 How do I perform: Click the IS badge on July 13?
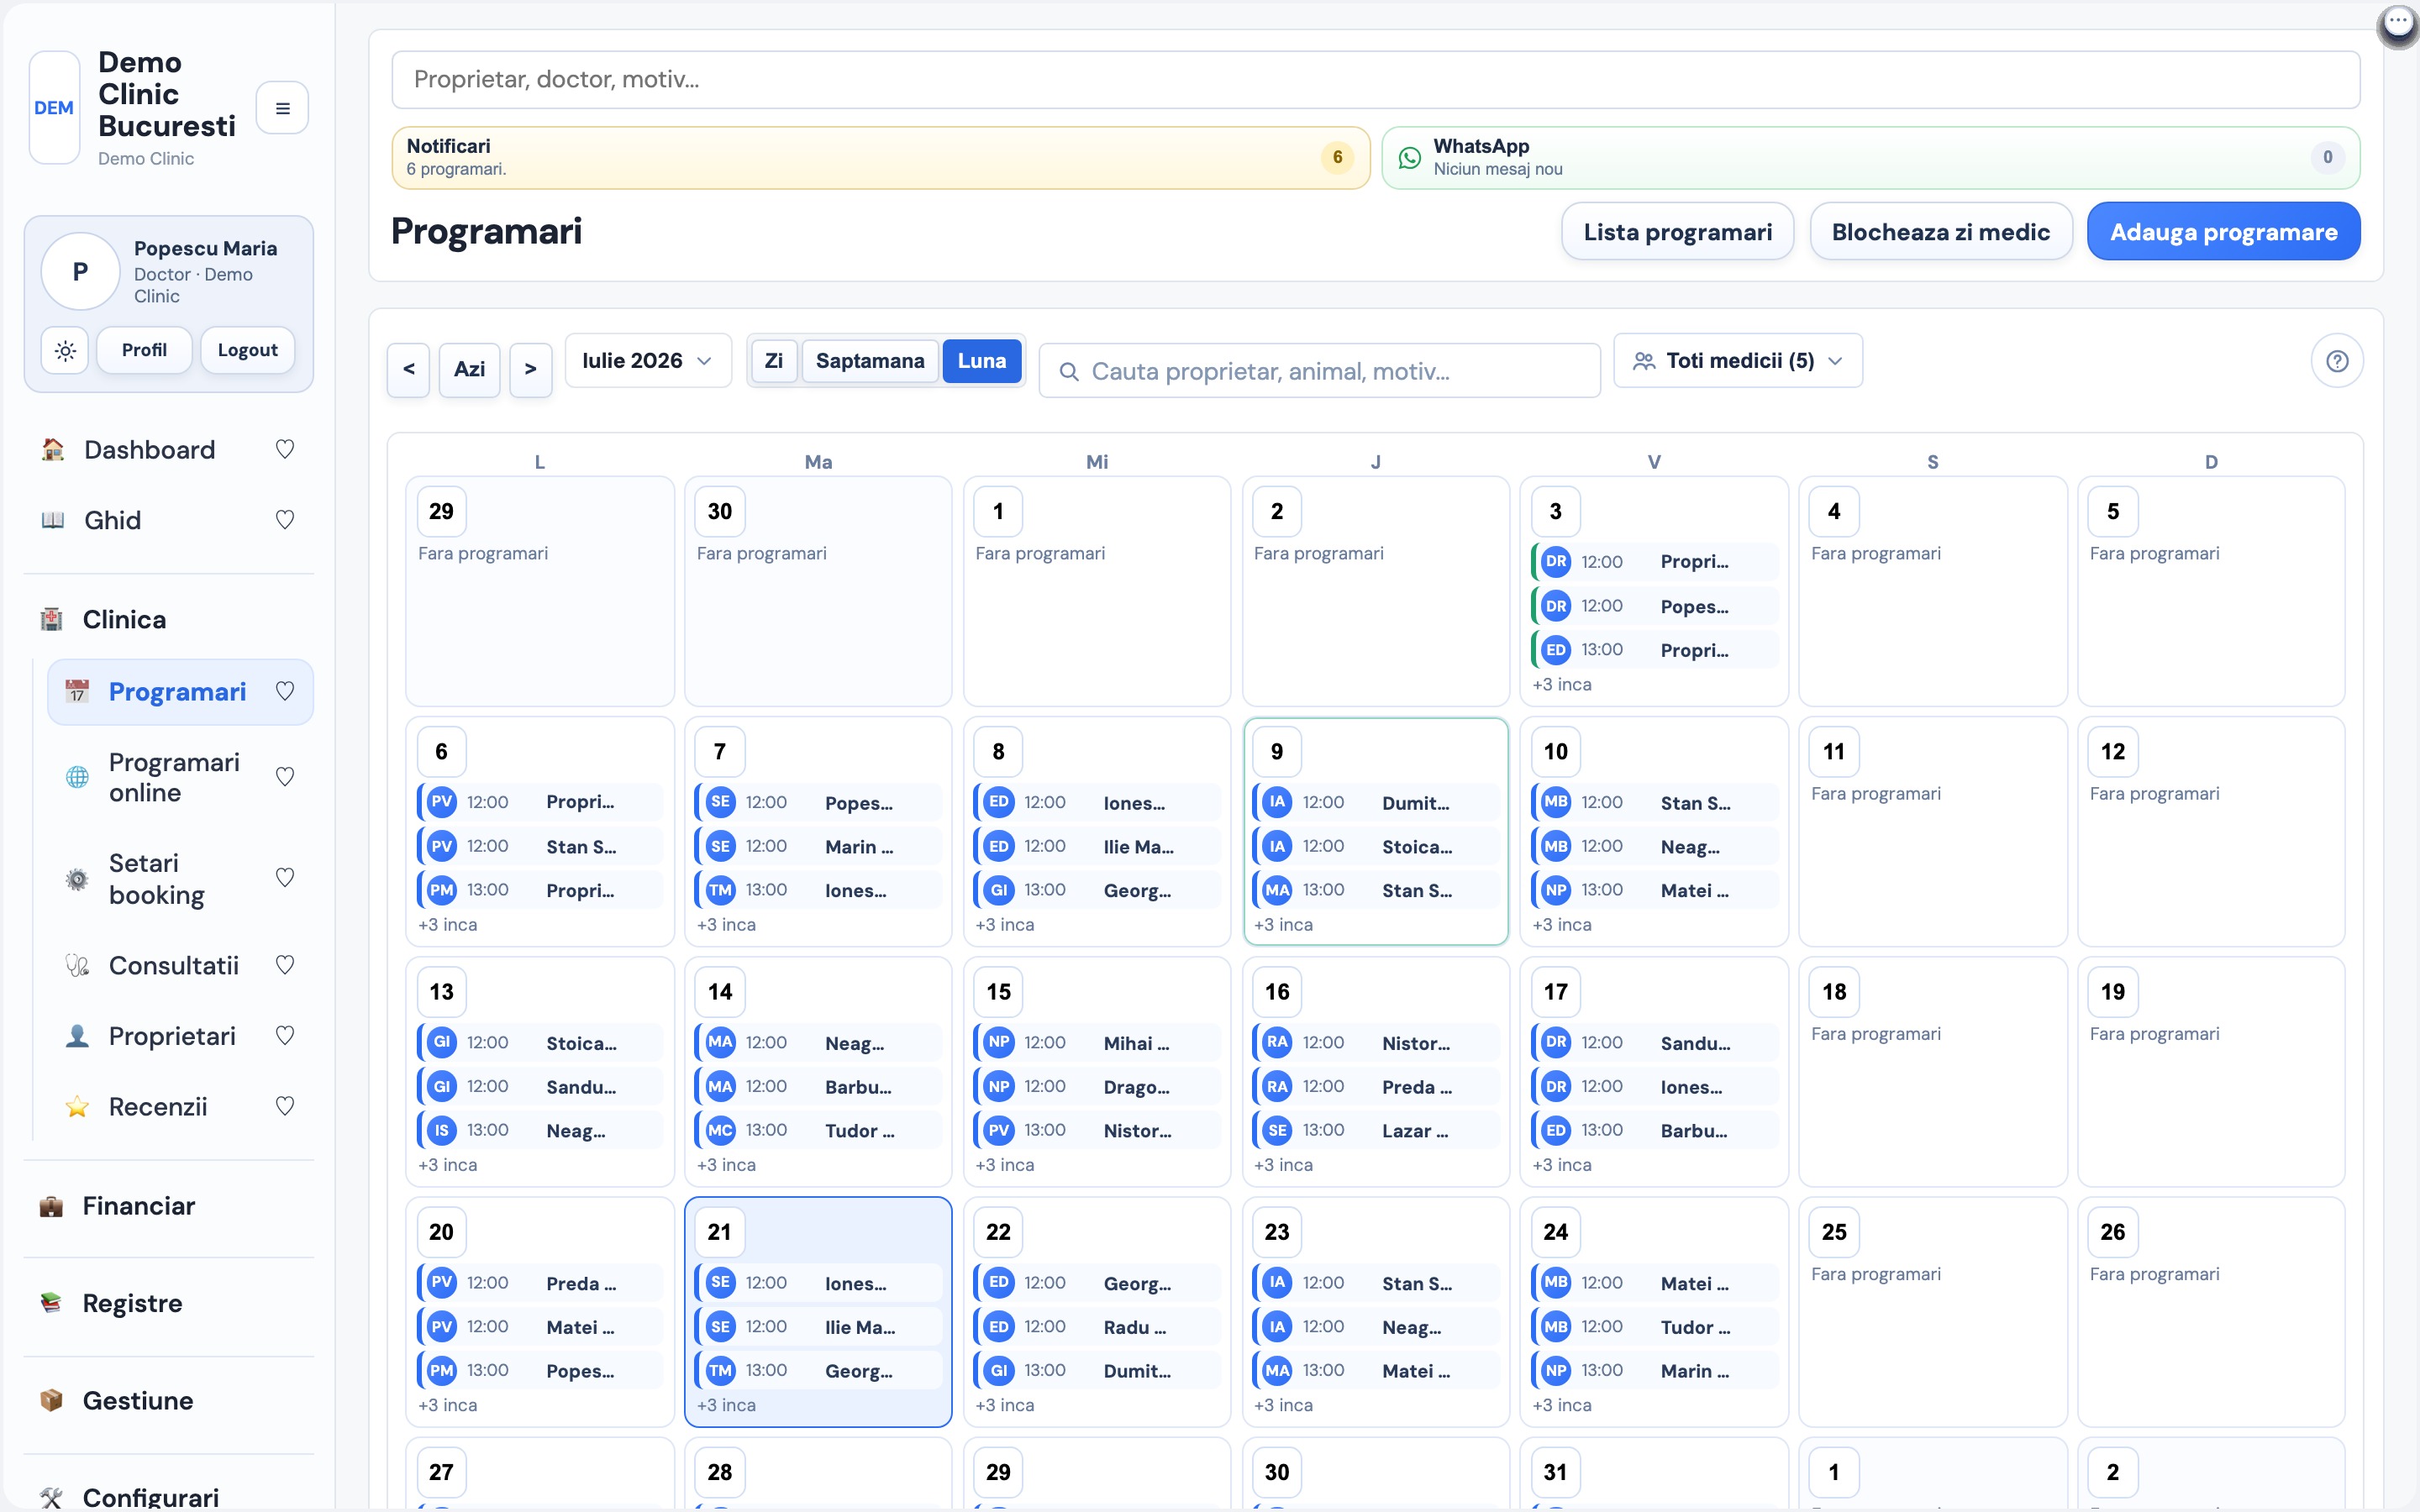[x=441, y=1130]
